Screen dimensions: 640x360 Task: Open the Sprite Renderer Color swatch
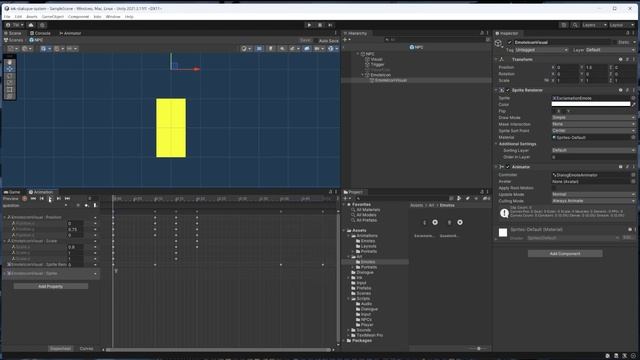[591, 104]
